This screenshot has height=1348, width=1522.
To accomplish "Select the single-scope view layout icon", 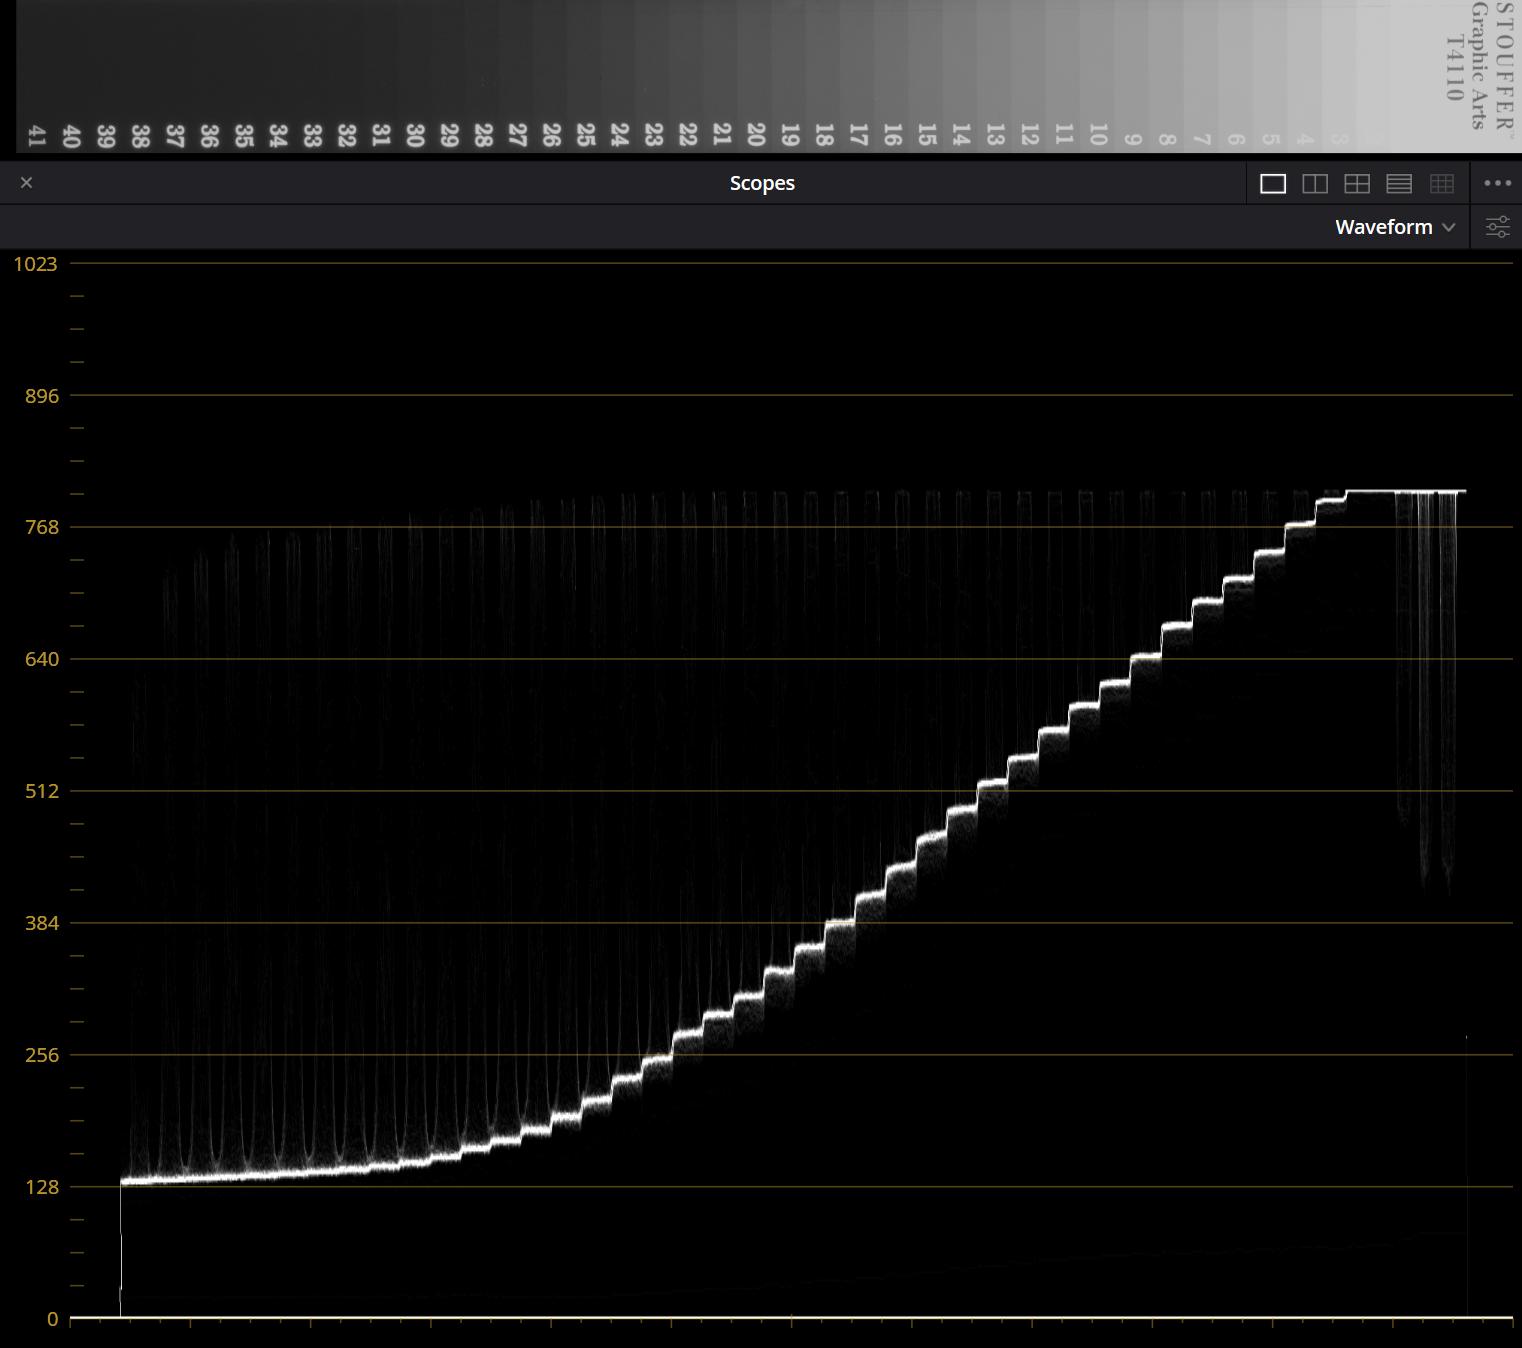I will click(x=1273, y=183).
